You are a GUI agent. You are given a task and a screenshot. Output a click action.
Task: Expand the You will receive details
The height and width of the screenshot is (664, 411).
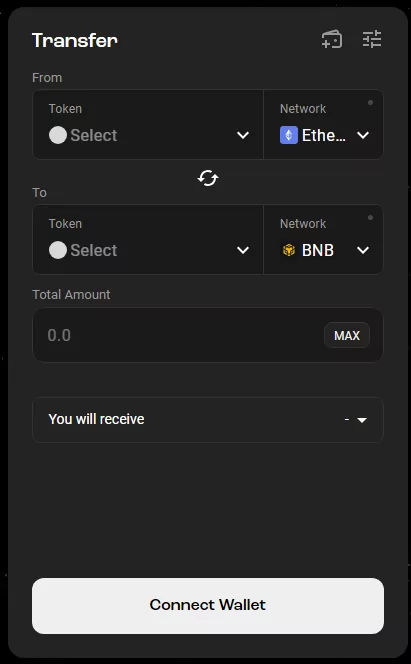tap(362, 420)
